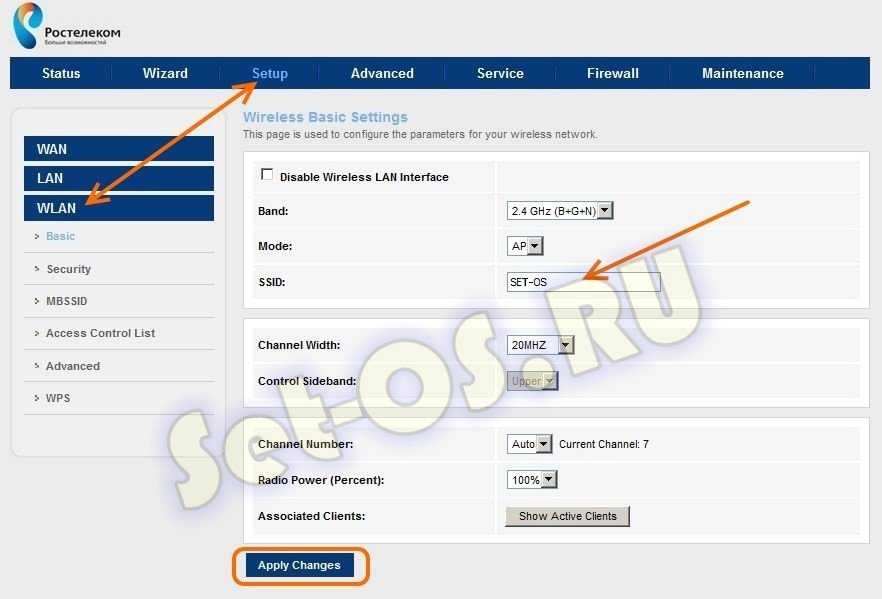Open the Status menu tab
The width and height of the screenshot is (882, 599).
coord(61,73)
